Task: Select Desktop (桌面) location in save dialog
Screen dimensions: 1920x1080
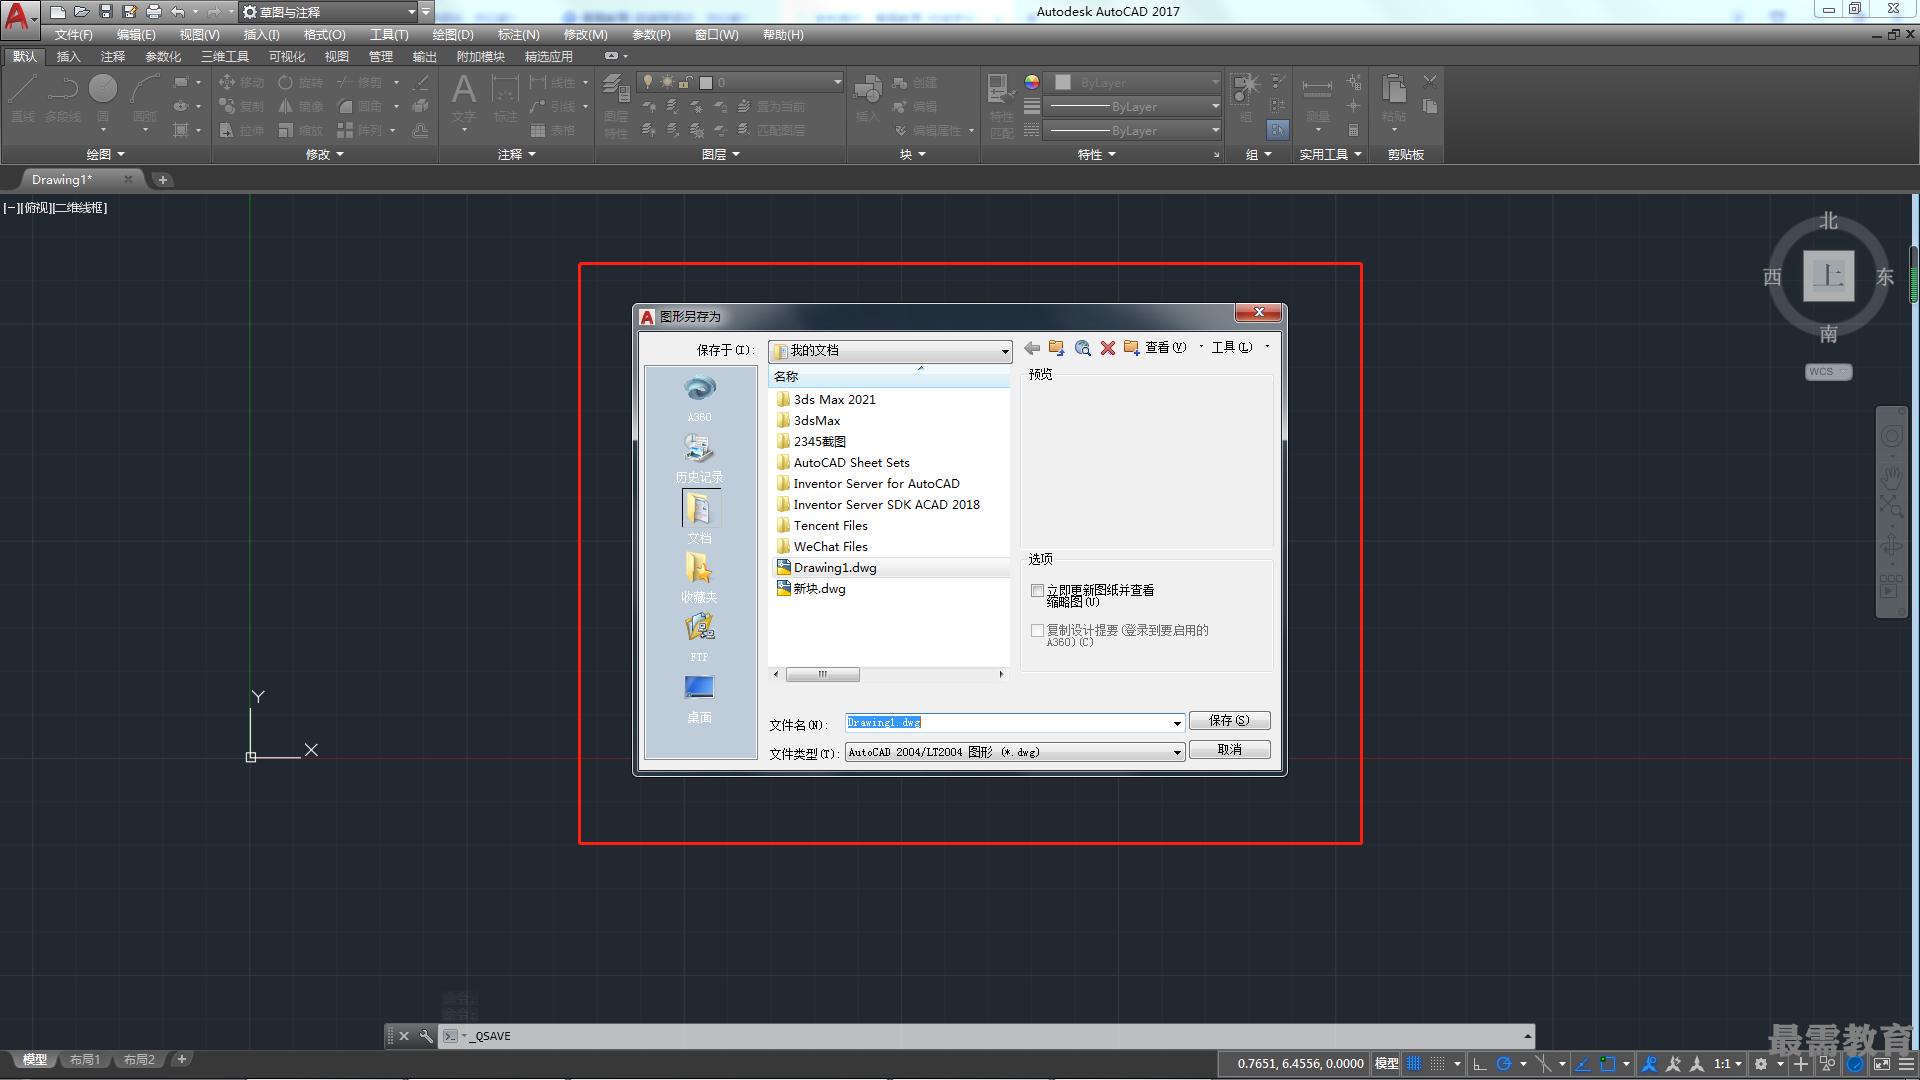Action: 699,697
